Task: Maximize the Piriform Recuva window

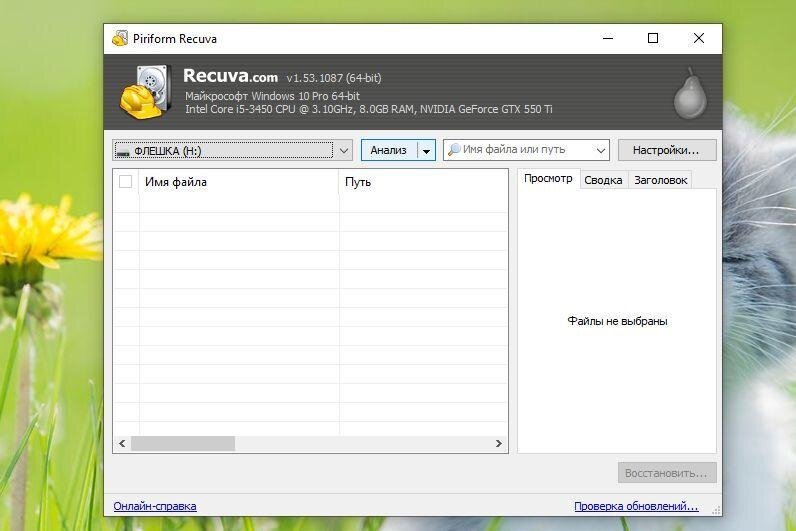Action: coord(653,38)
